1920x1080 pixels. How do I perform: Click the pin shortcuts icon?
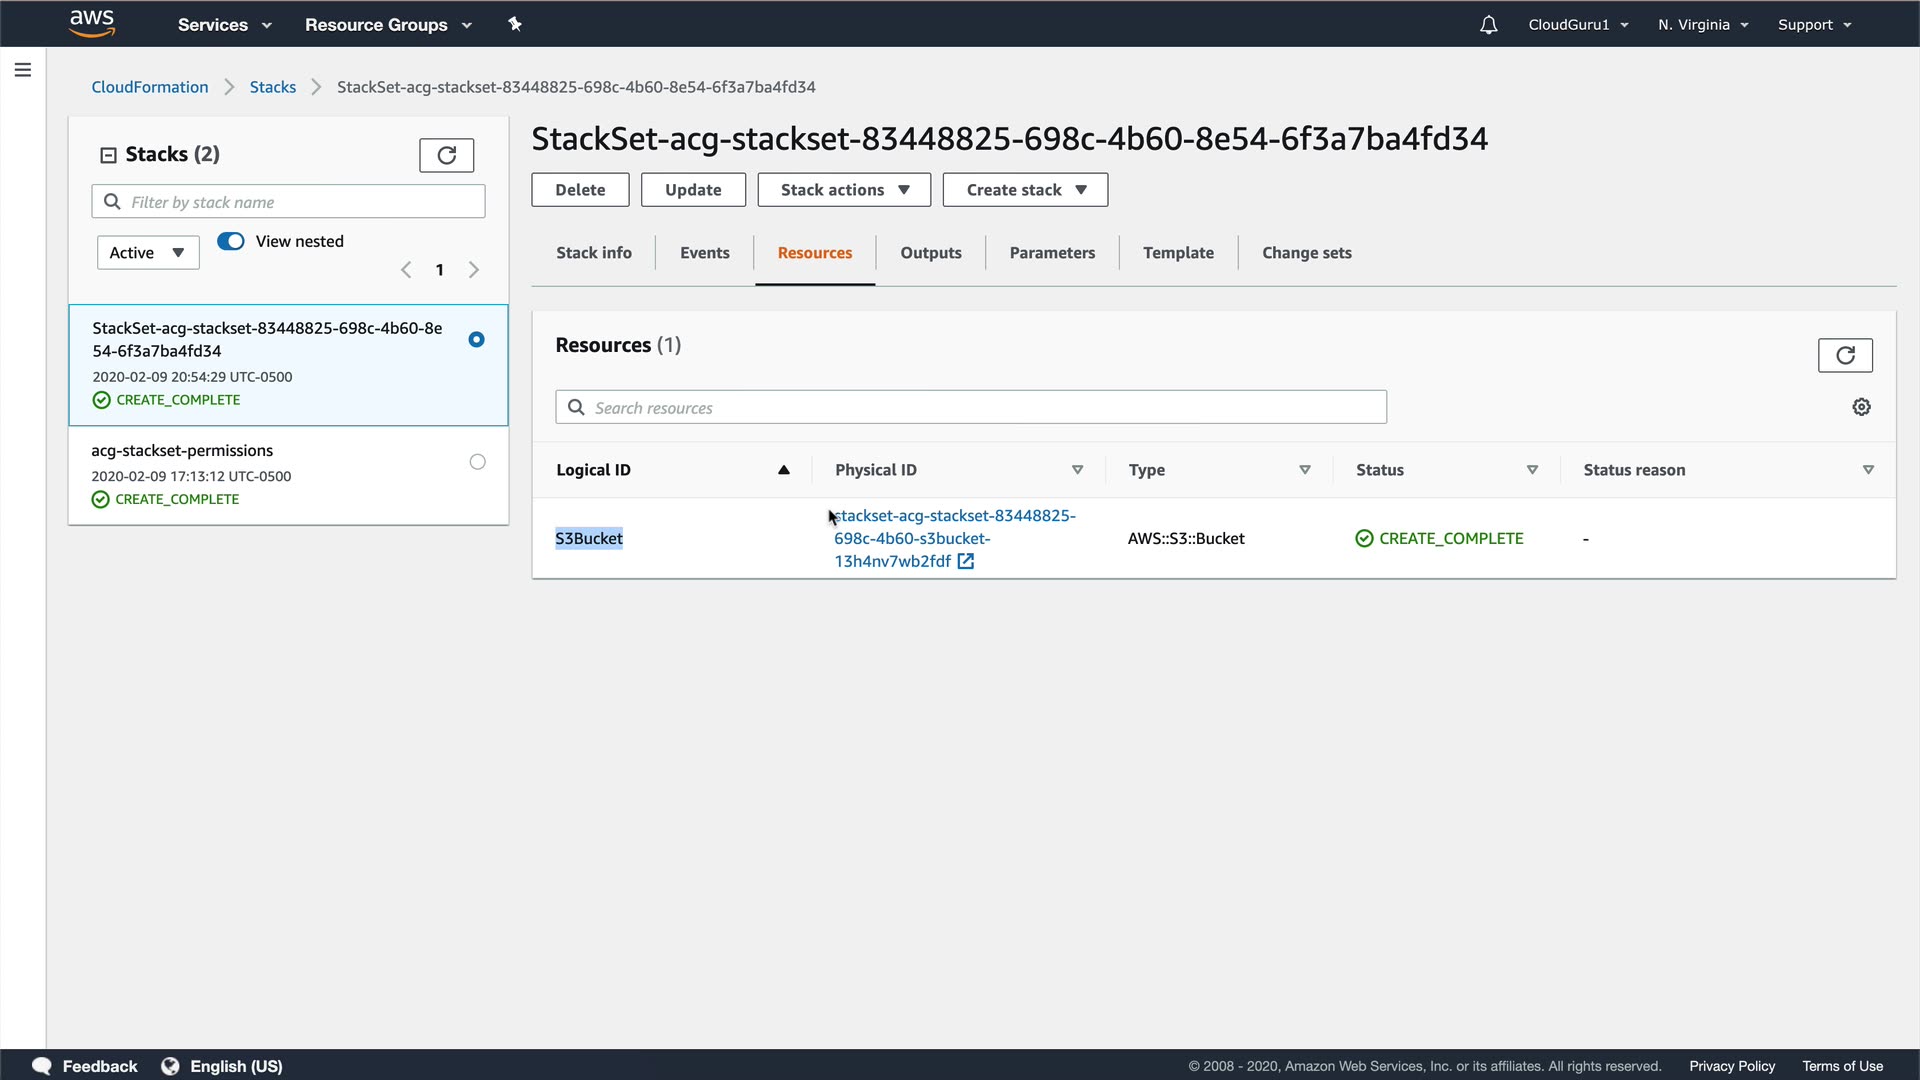515,24
